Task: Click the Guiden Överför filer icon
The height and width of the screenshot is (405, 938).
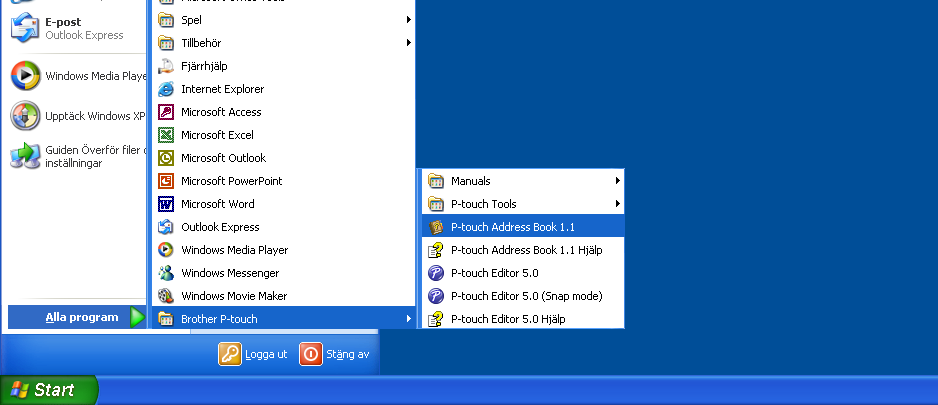Action: [25, 156]
